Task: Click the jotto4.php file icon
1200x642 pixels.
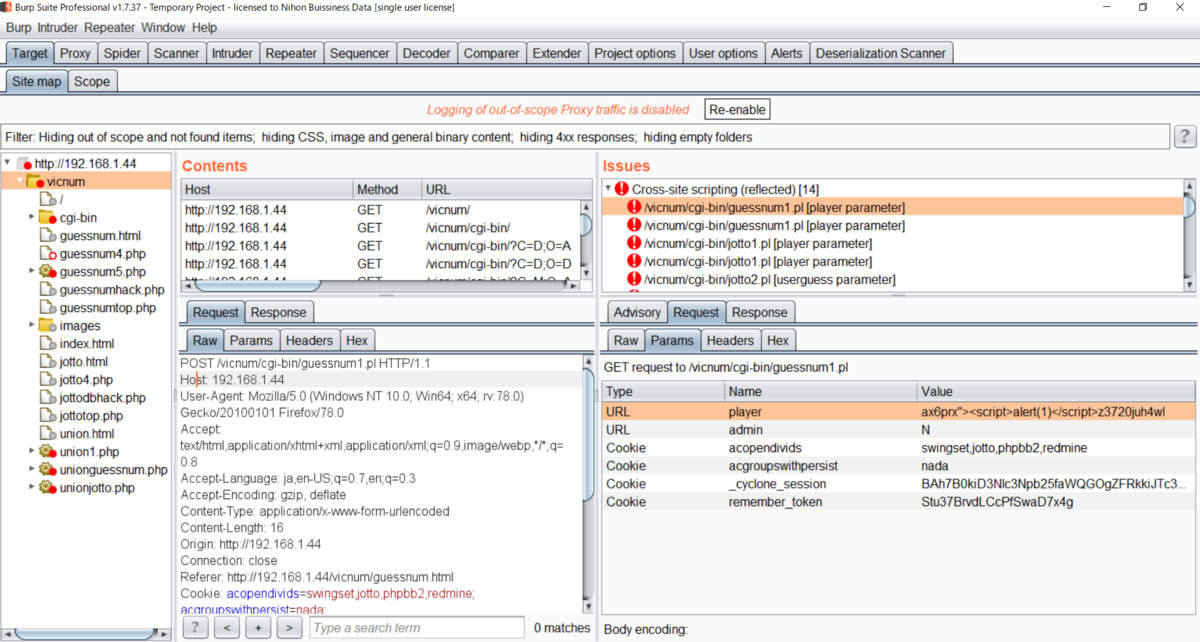Action: 47,380
